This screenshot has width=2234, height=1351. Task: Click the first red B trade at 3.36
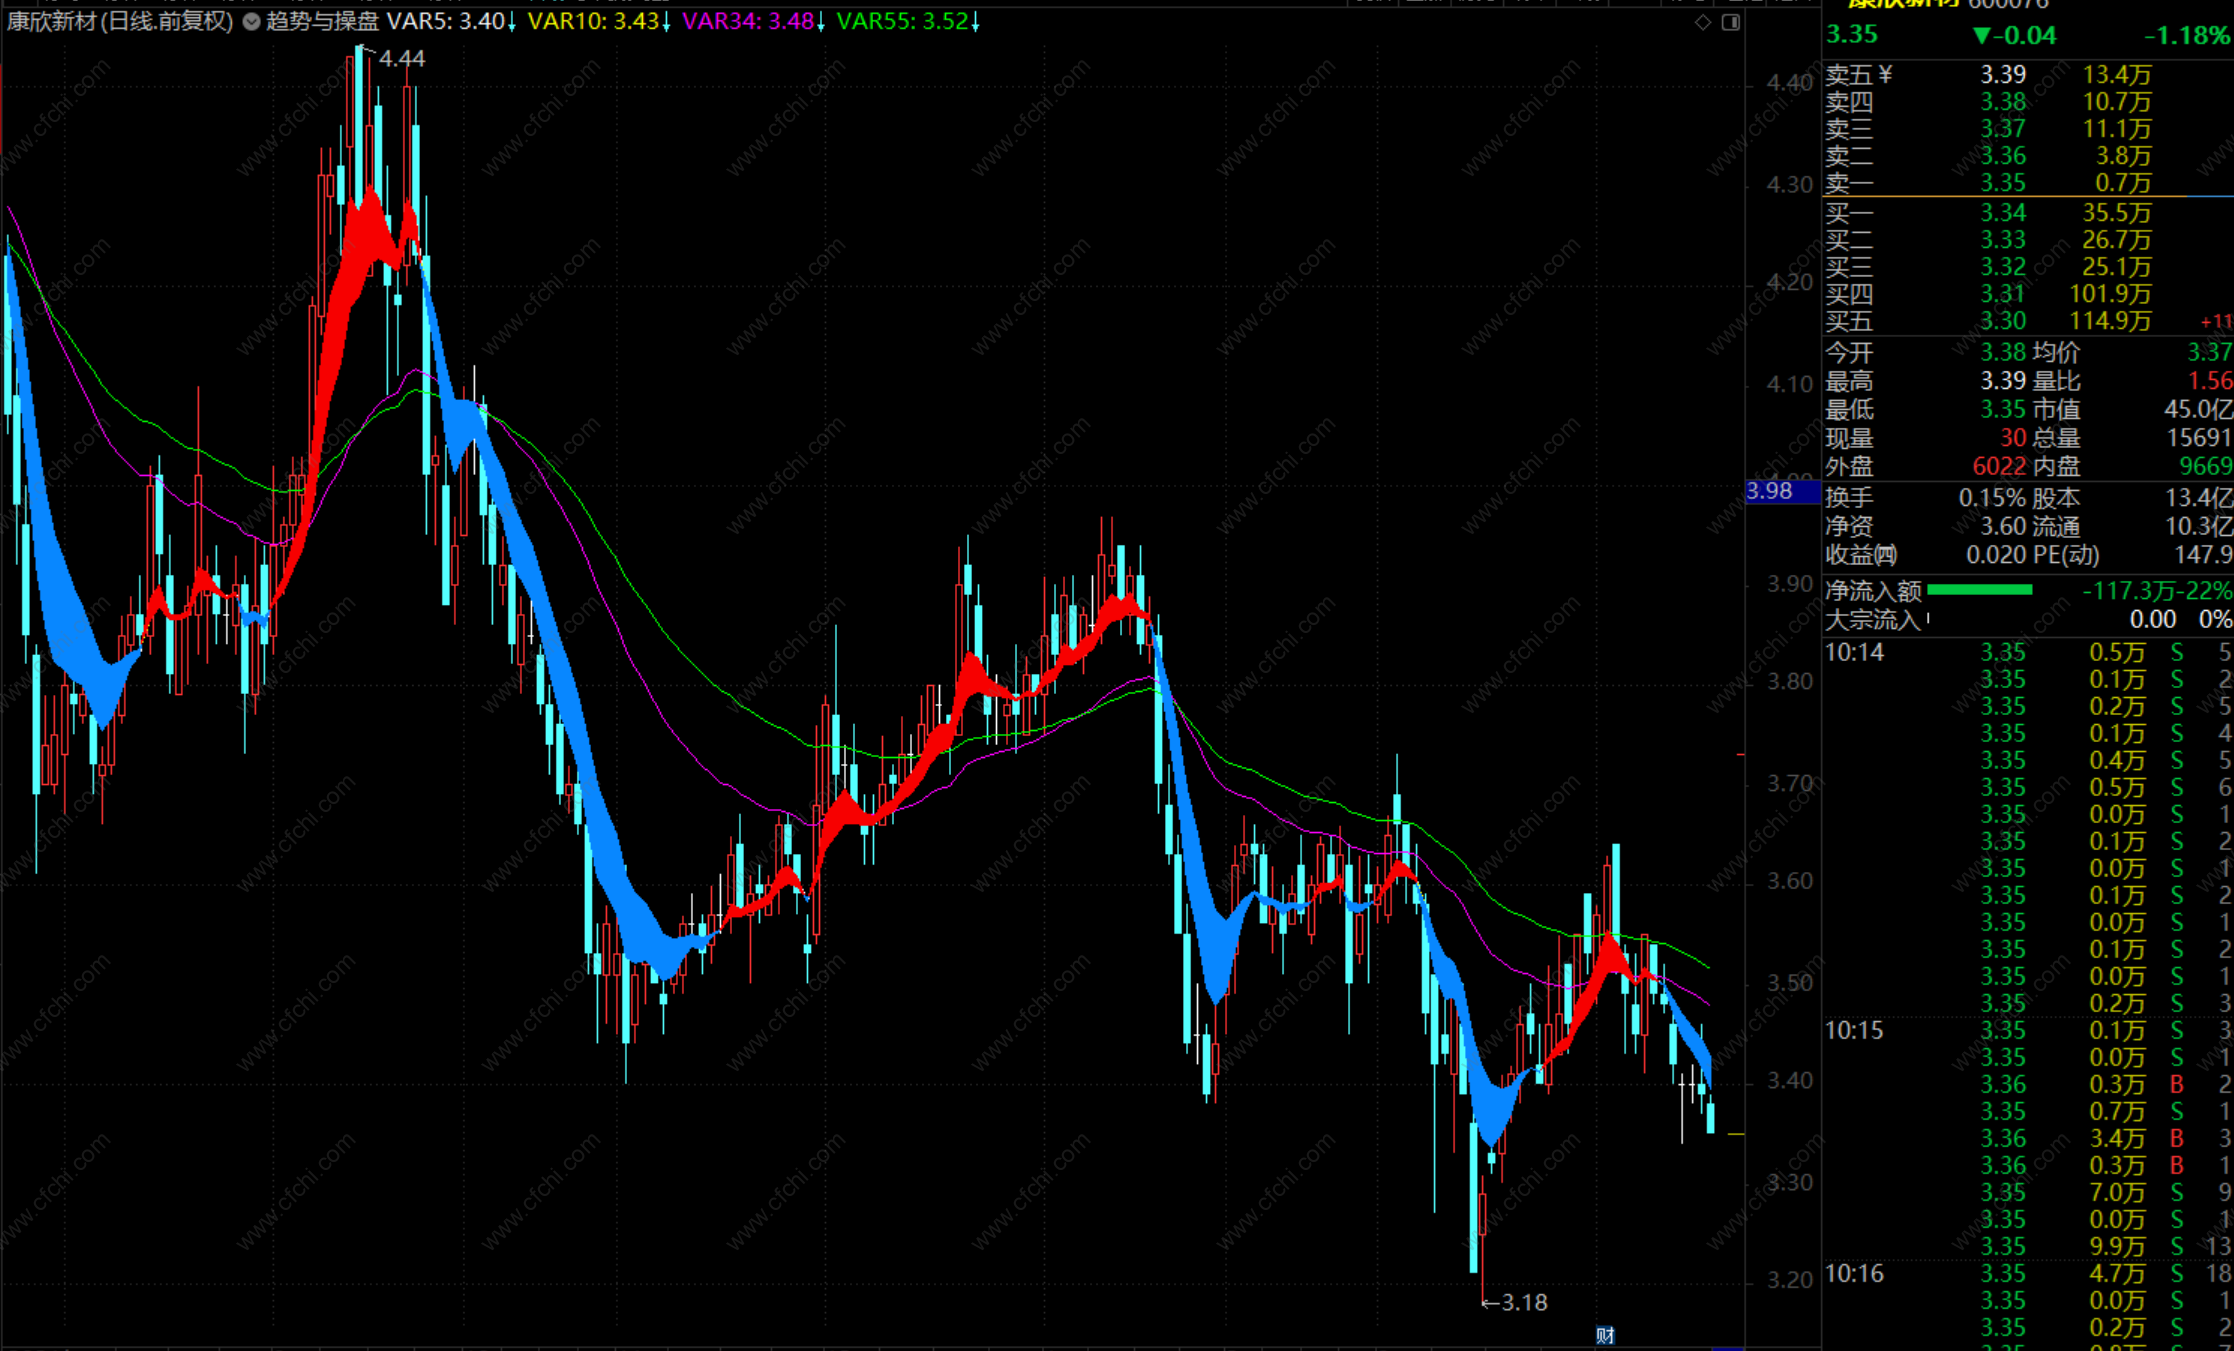click(x=2176, y=1084)
